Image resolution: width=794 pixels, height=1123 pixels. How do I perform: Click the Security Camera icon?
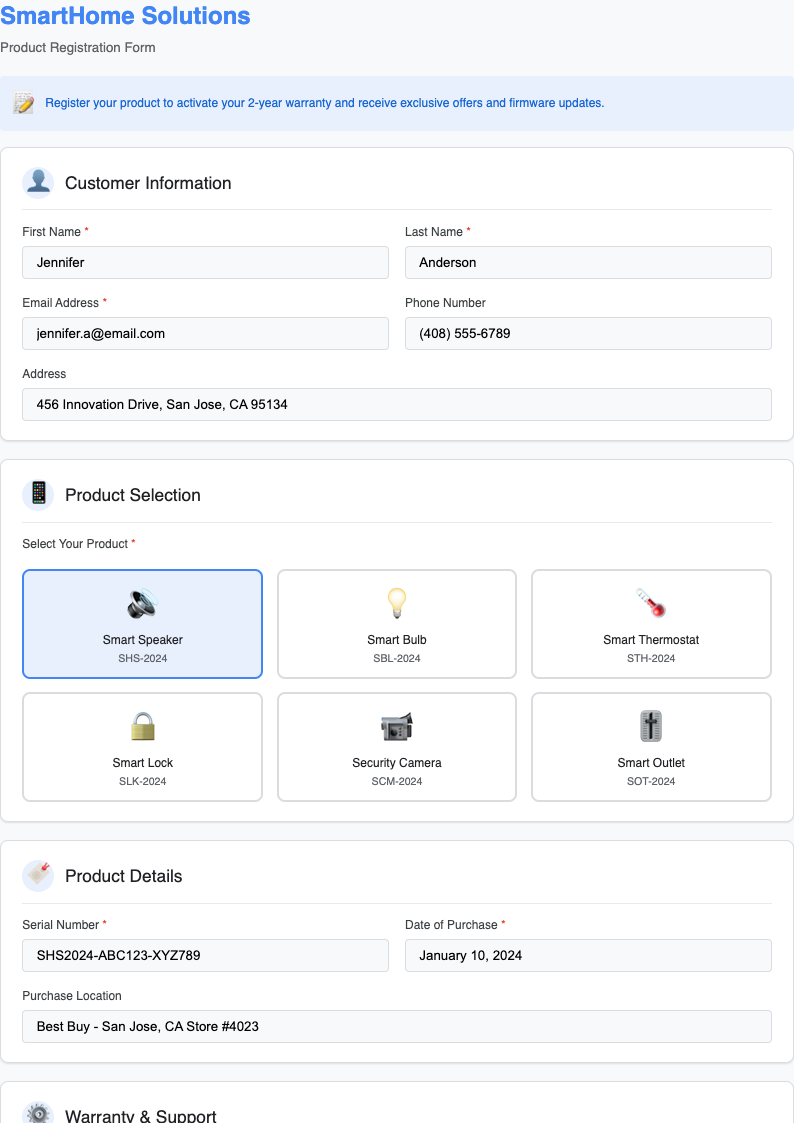tap(396, 726)
